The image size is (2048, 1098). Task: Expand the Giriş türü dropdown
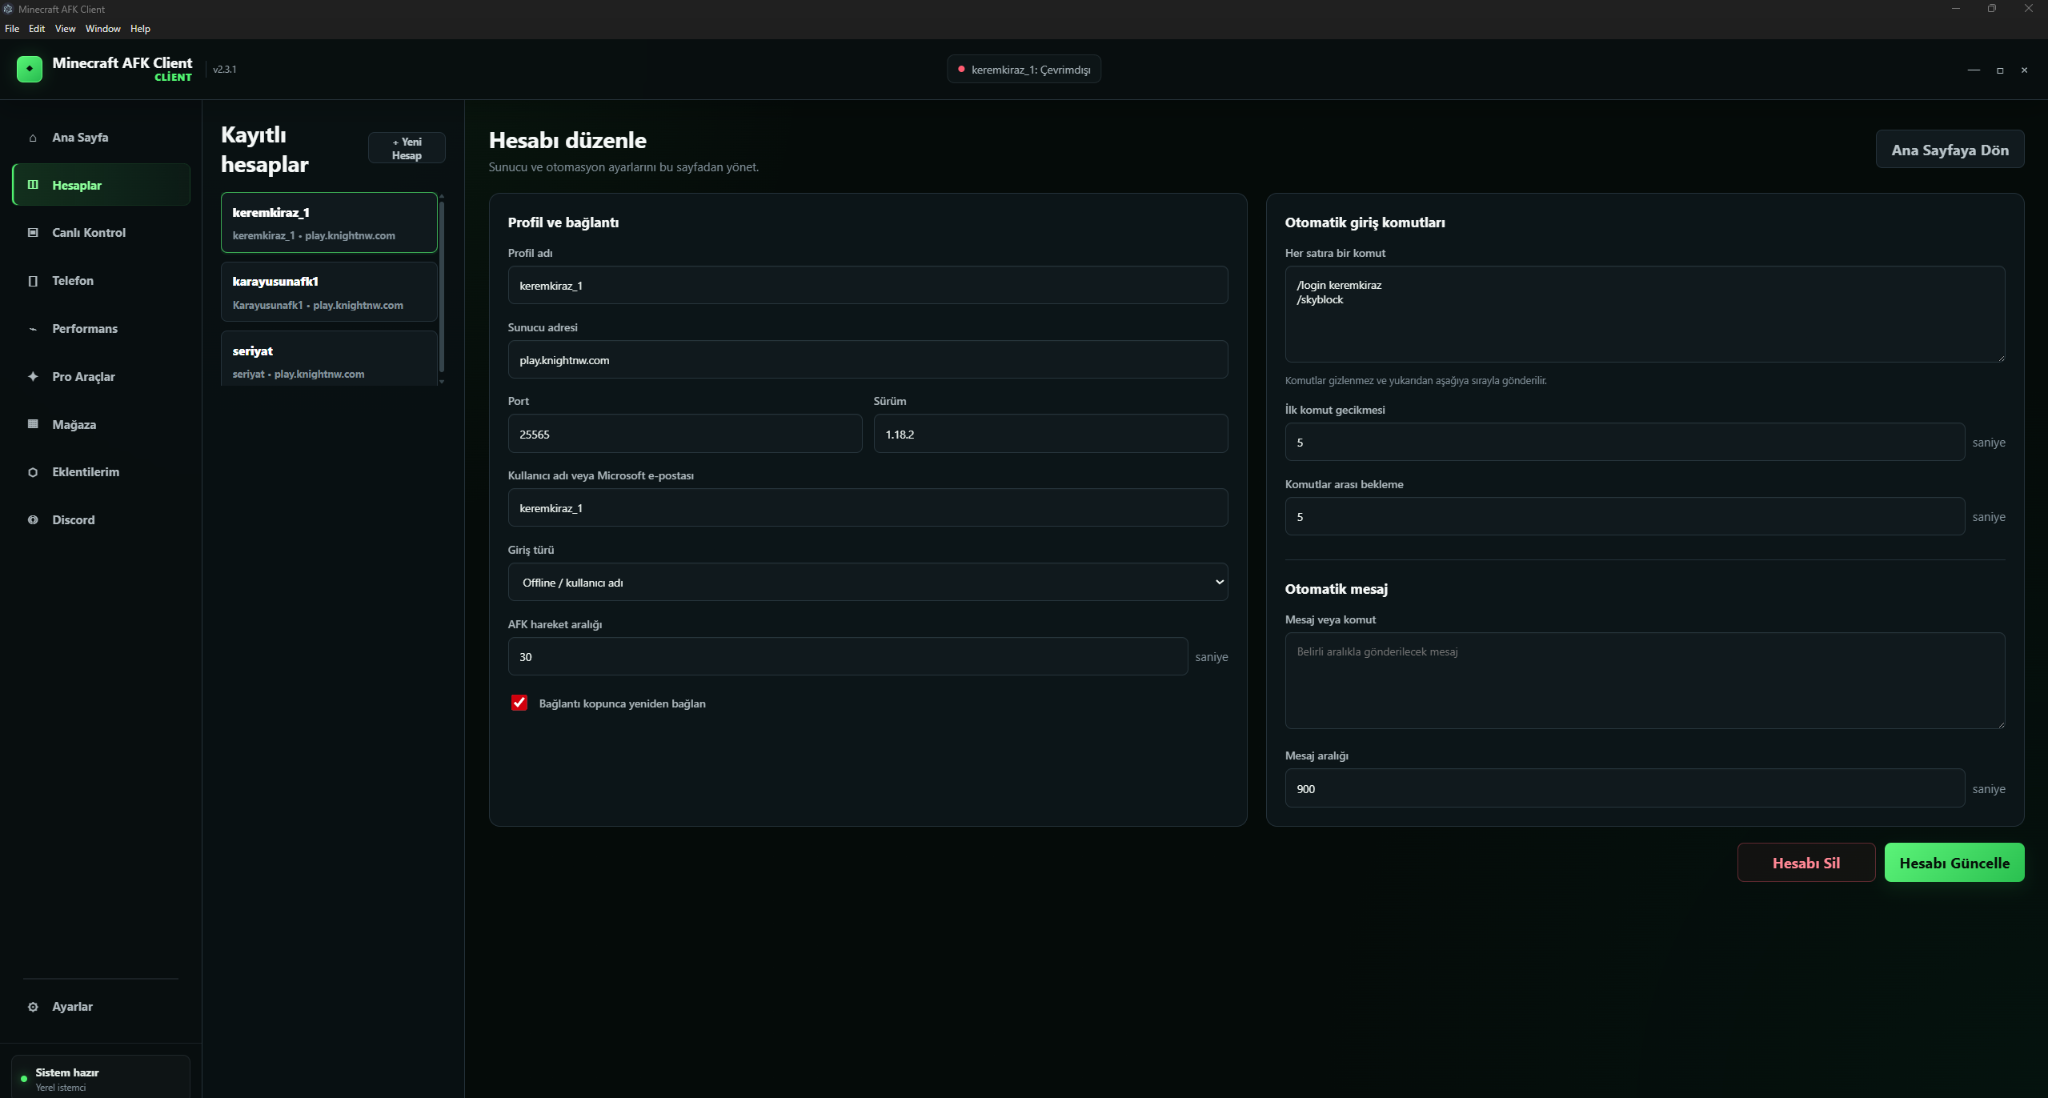(868, 582)
